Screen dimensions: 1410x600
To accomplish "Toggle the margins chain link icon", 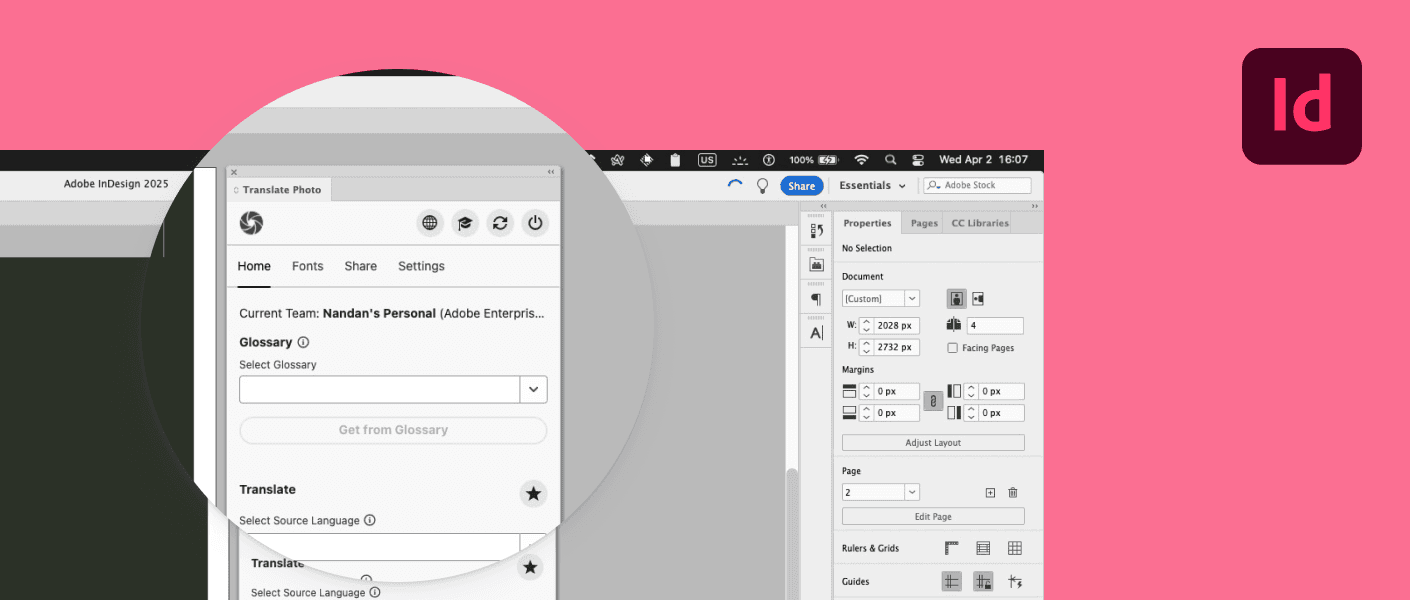I will (x=933, y=401).
